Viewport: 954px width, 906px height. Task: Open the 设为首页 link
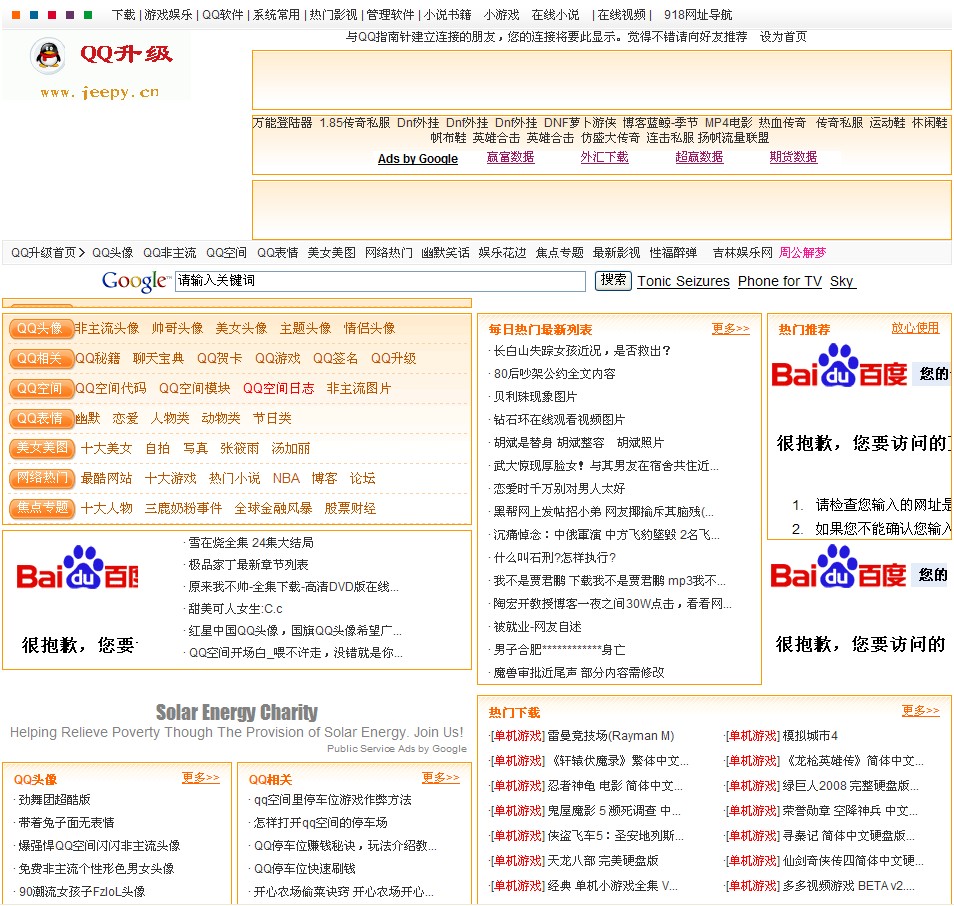pyautogui.click(x=783, y=37)
